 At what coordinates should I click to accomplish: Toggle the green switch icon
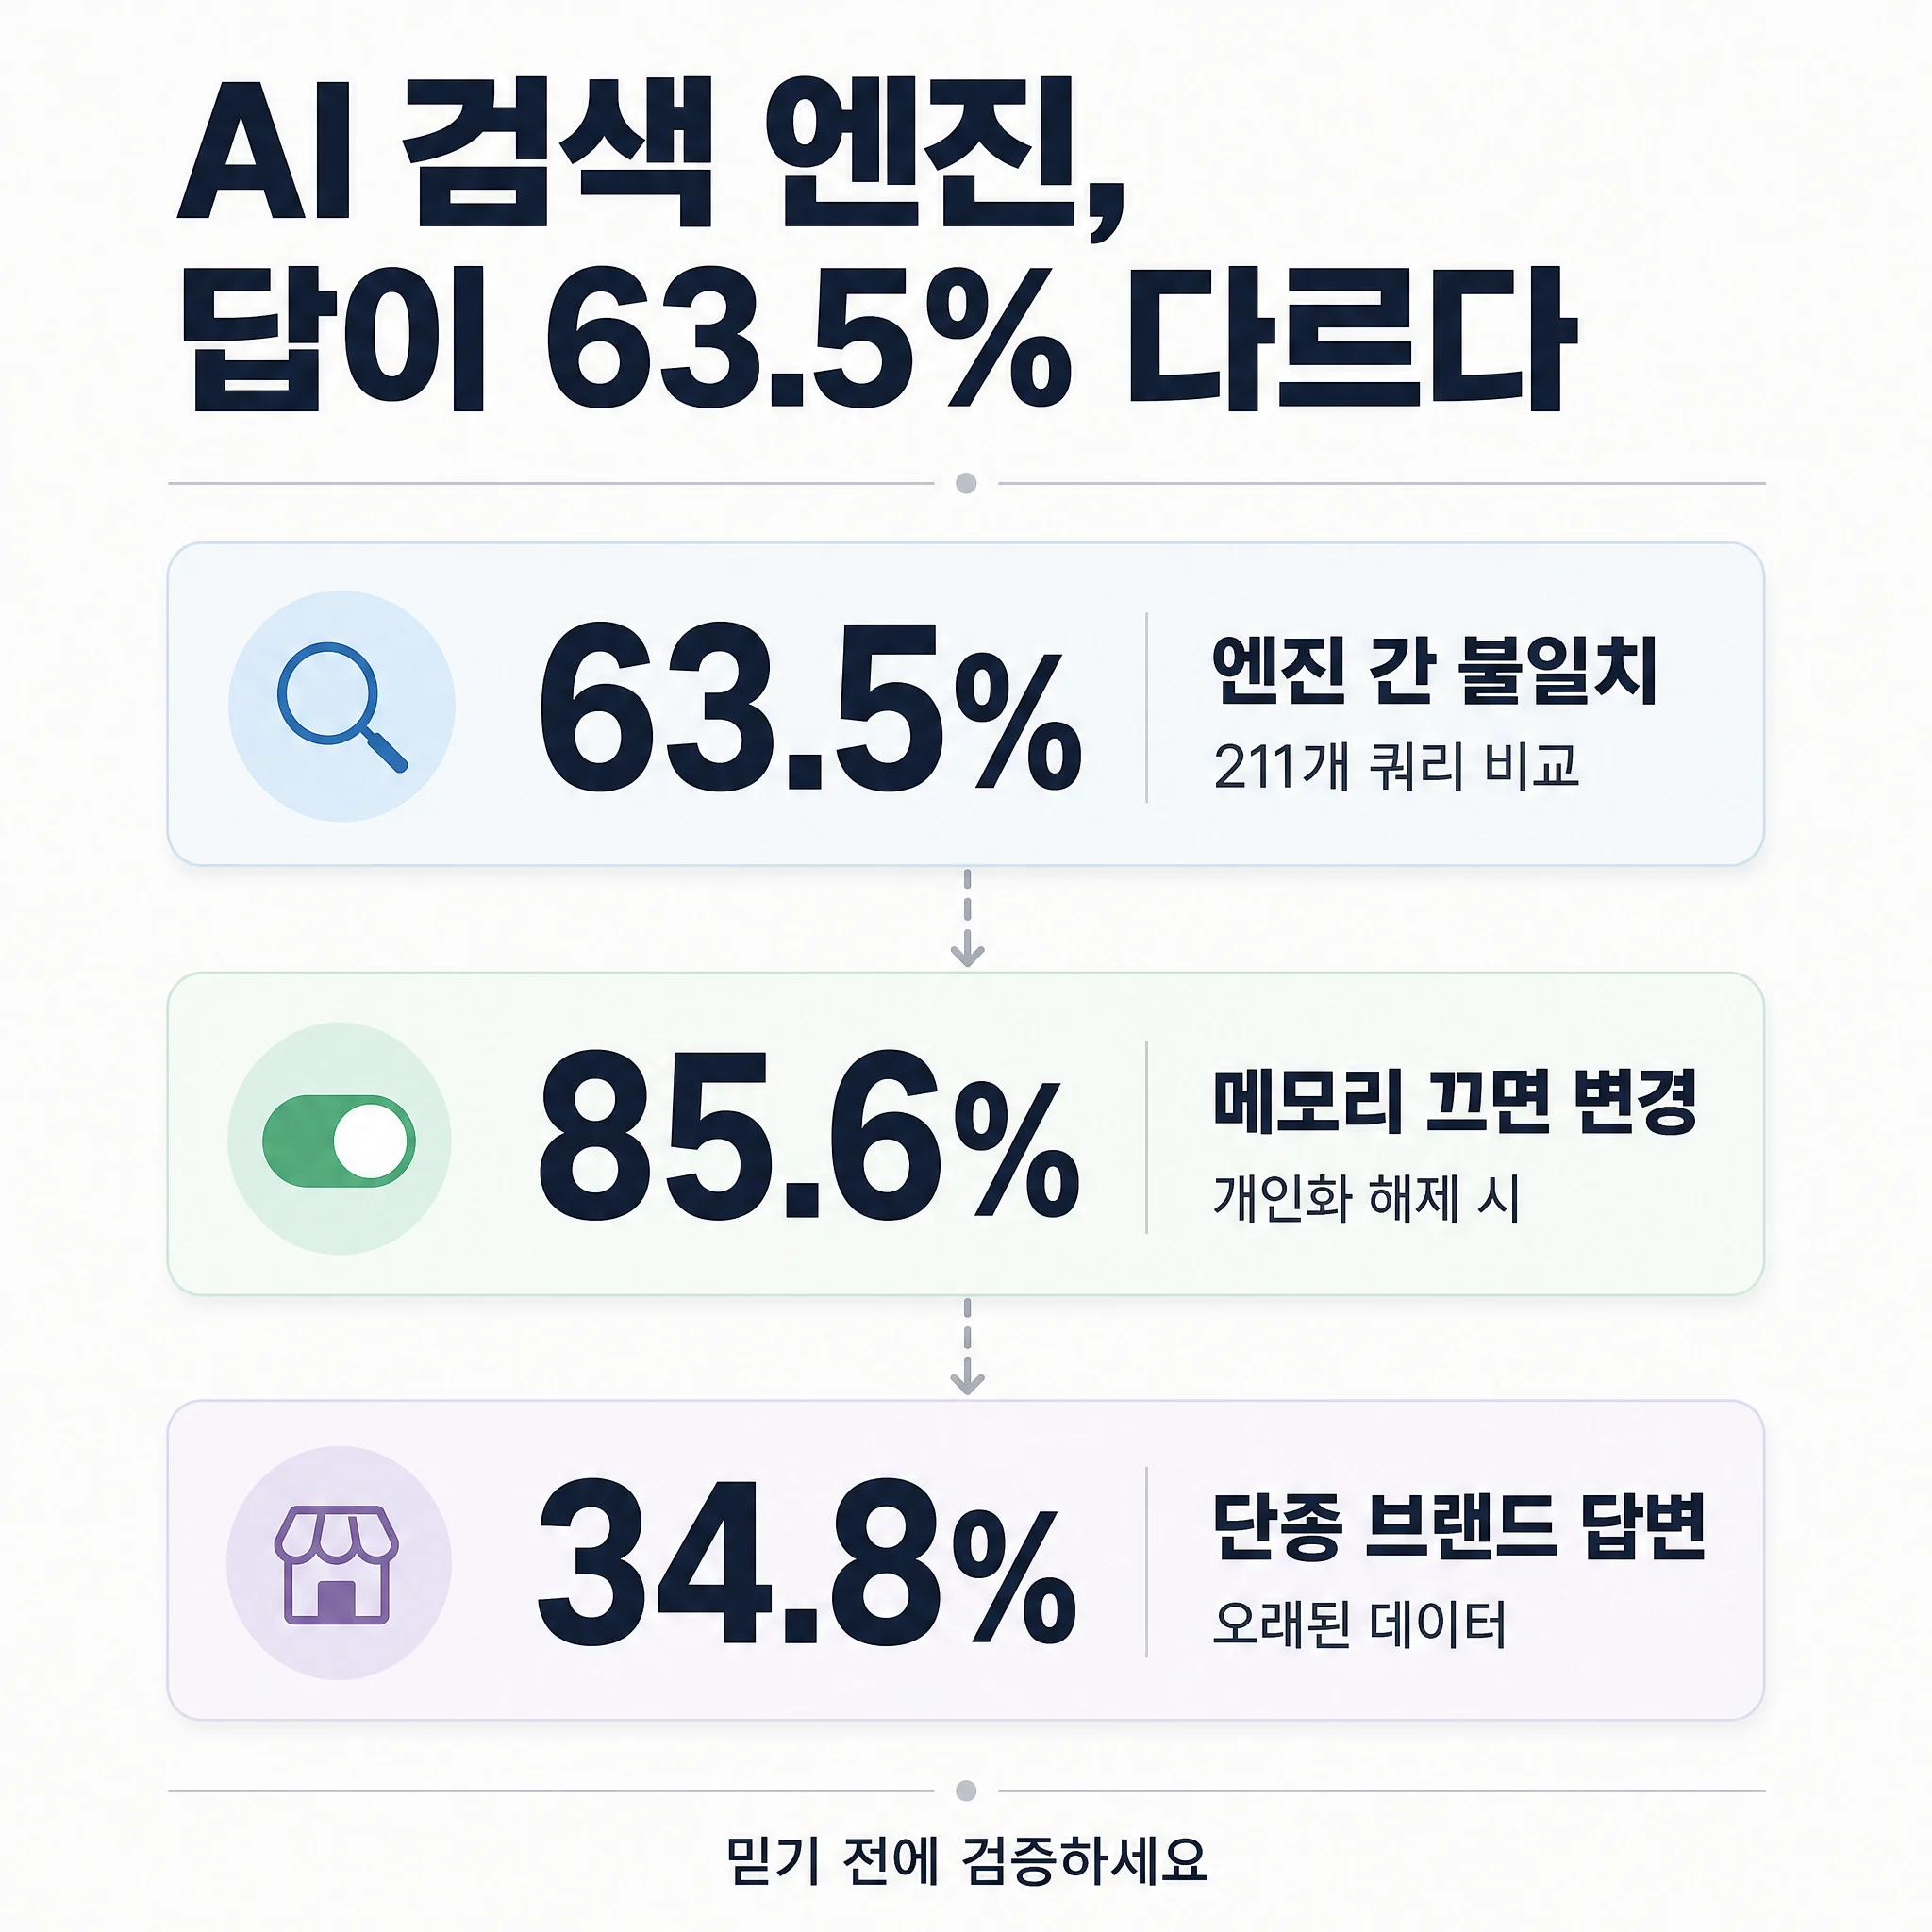(x=339, y=1141)
